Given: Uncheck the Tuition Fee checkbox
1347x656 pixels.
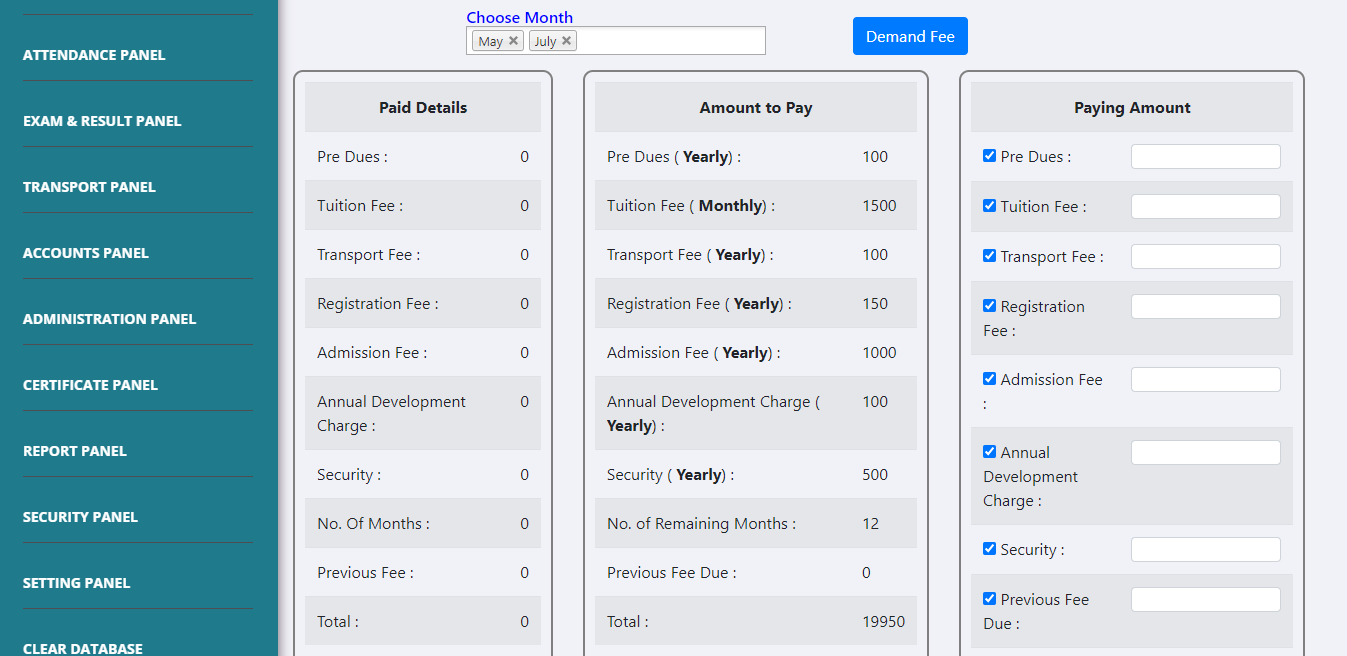Looking at the screenshot, I should 989,206.
